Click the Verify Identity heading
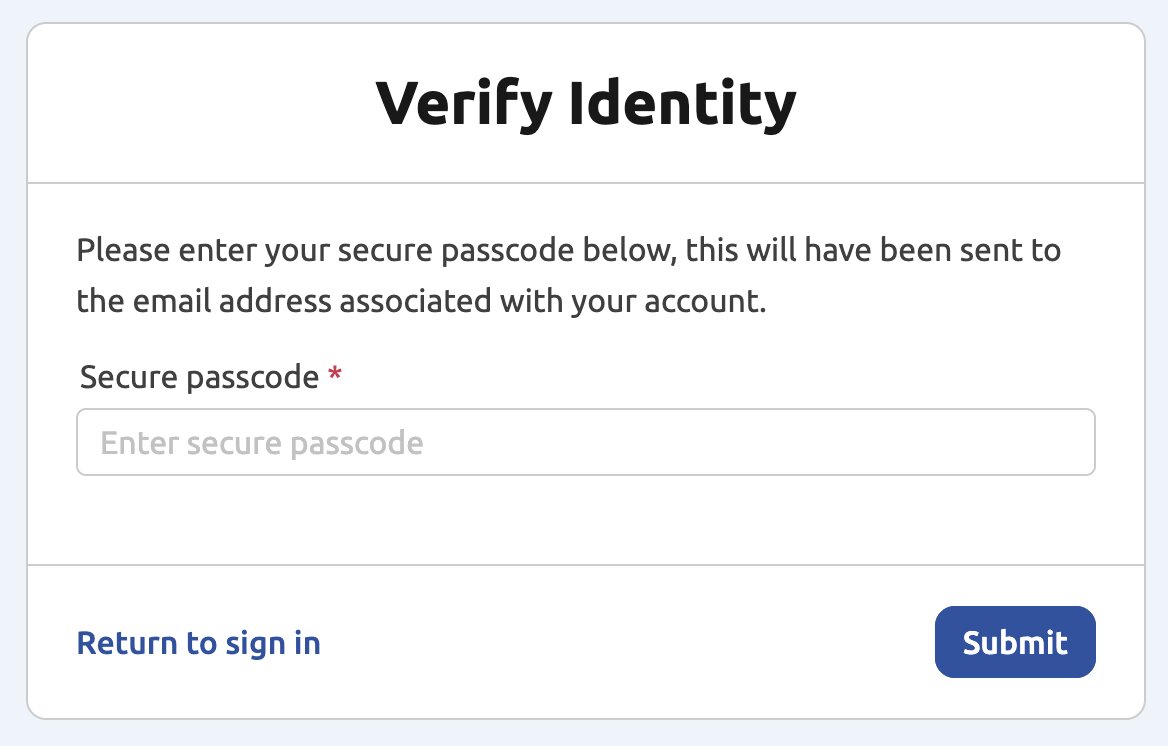 click(x=584, y=99)
